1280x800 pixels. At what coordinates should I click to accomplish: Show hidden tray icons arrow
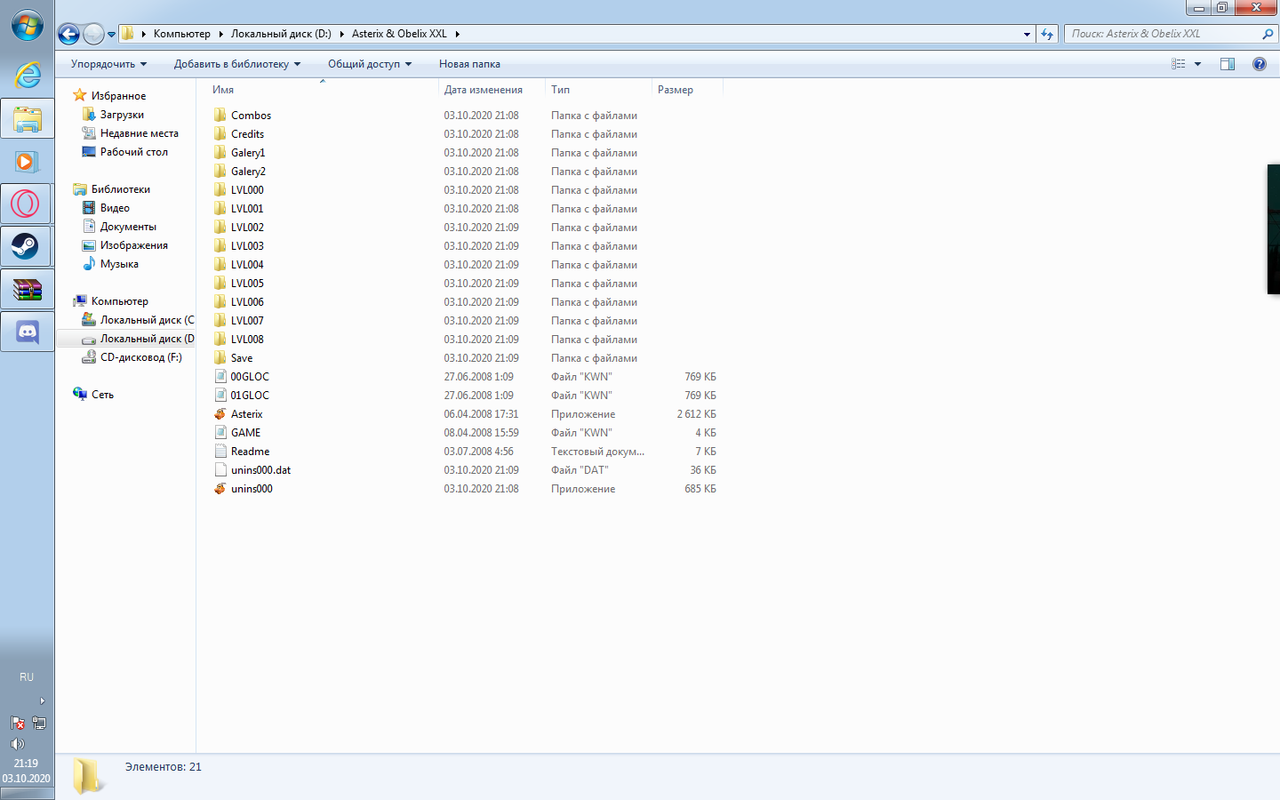coord(42,701)
